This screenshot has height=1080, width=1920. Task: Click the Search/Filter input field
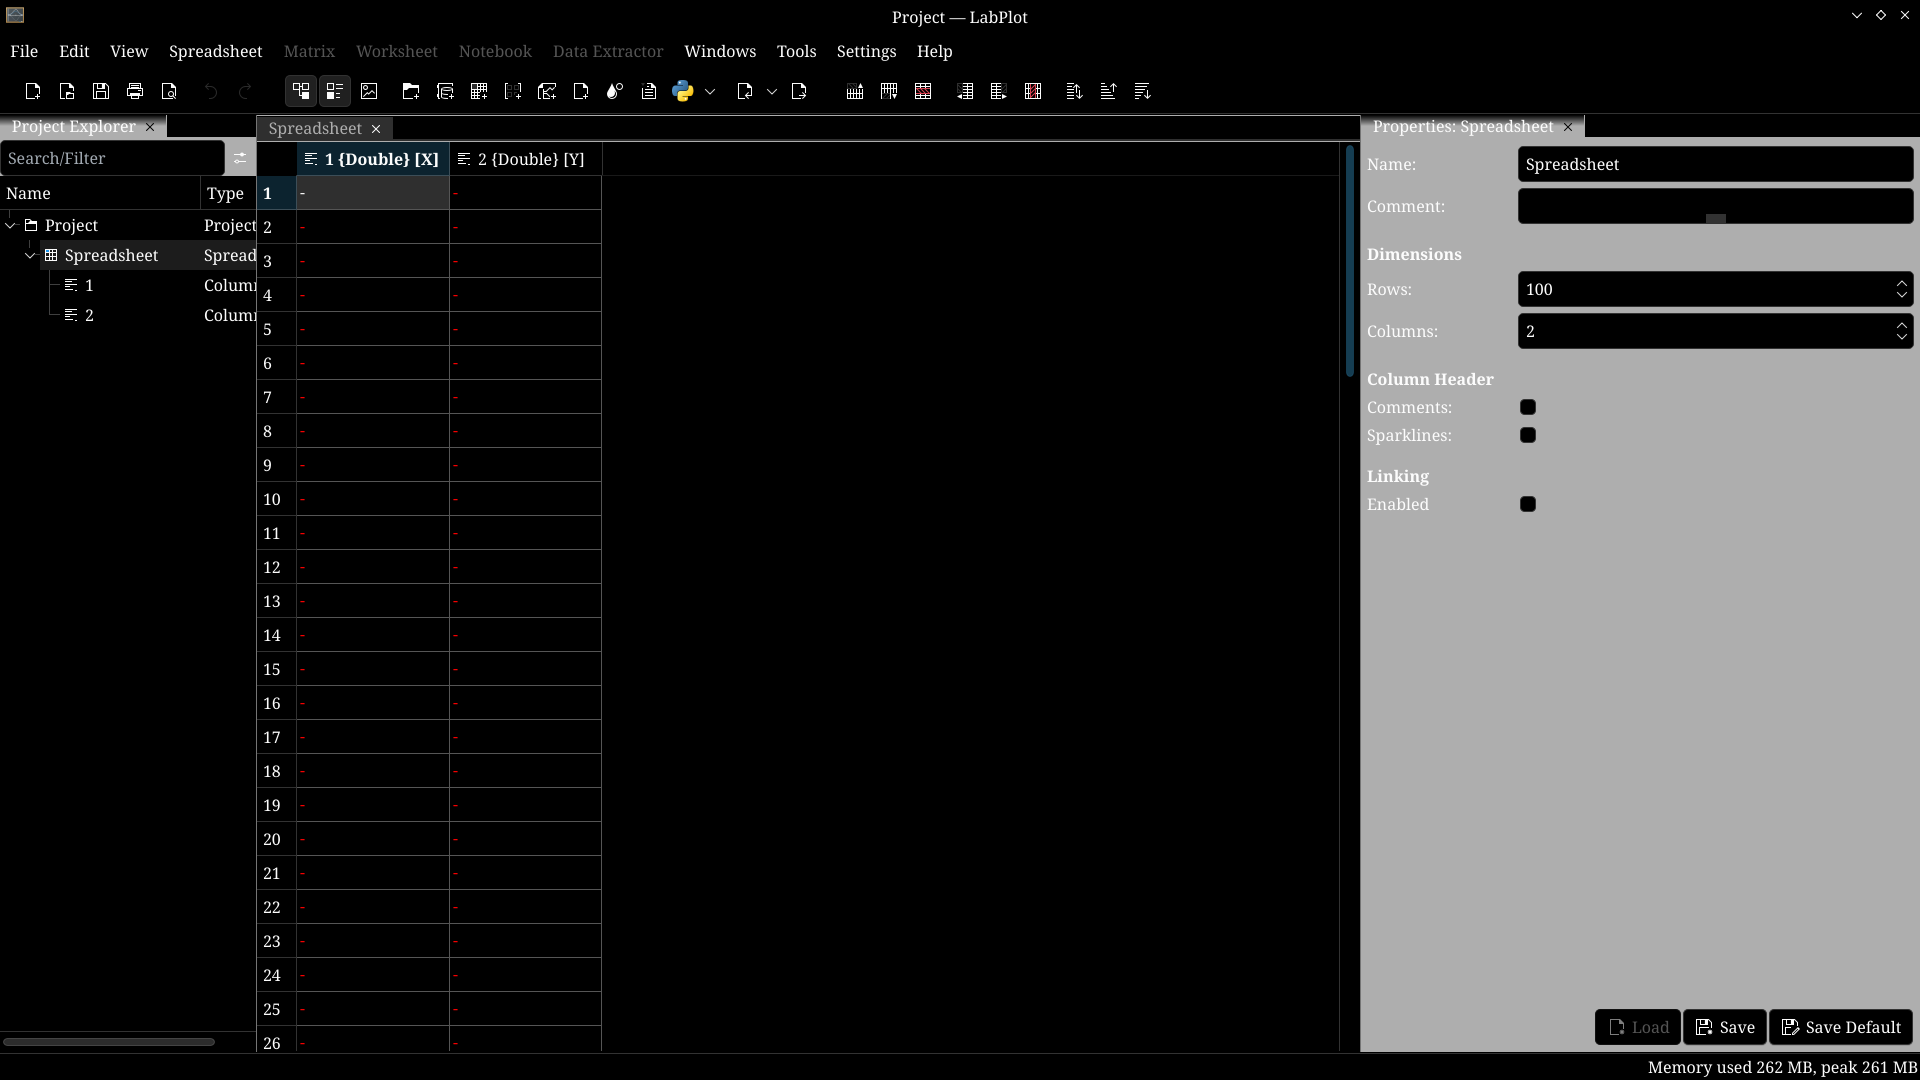(112, 158)
